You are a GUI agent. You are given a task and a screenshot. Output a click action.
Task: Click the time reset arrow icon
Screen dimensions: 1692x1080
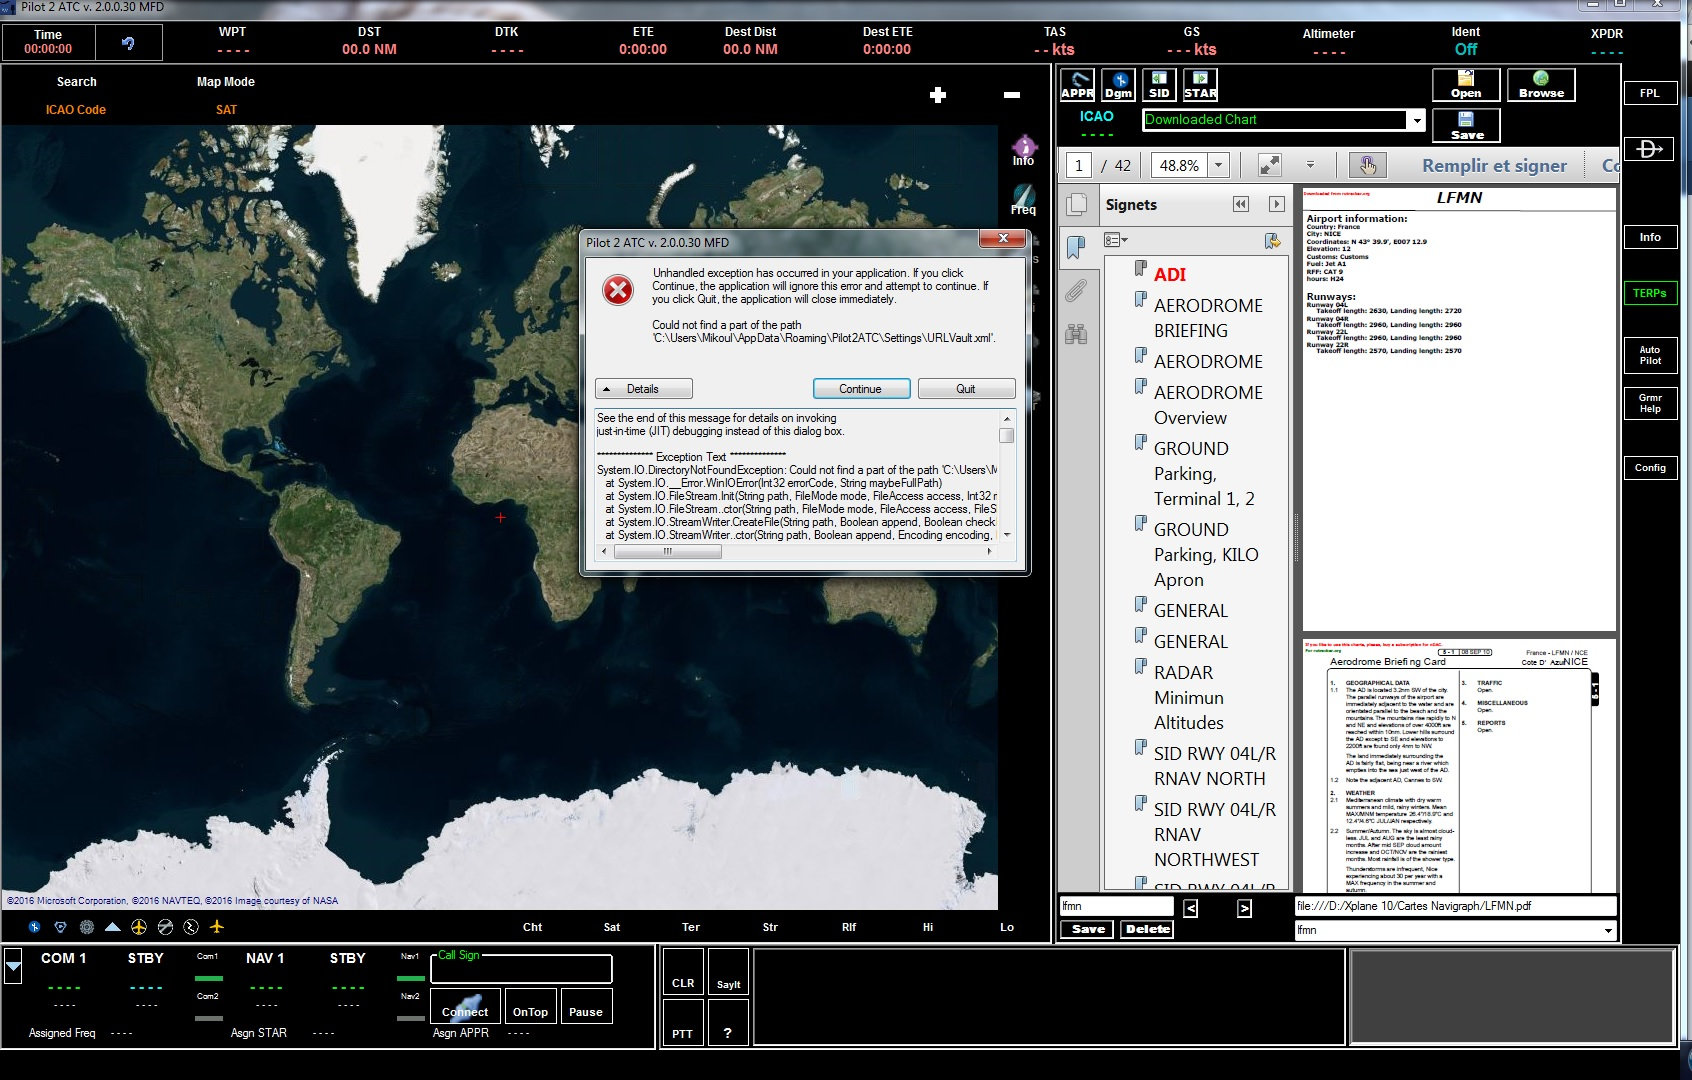tap(128, 43)
